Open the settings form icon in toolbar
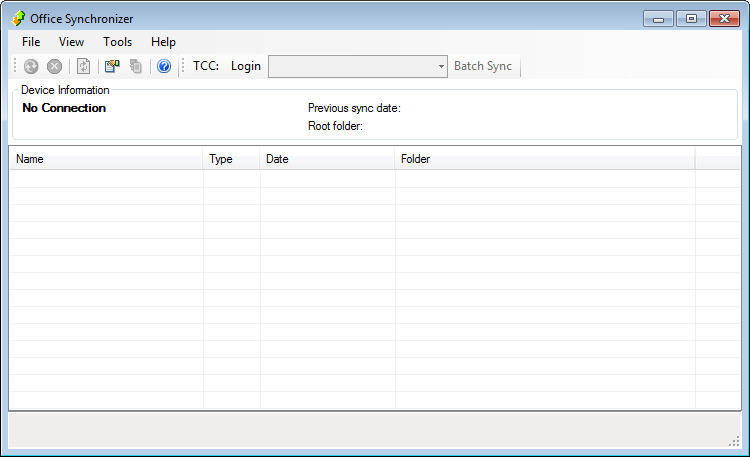Screen dimensions: 750x457 (x=112, y=66)
